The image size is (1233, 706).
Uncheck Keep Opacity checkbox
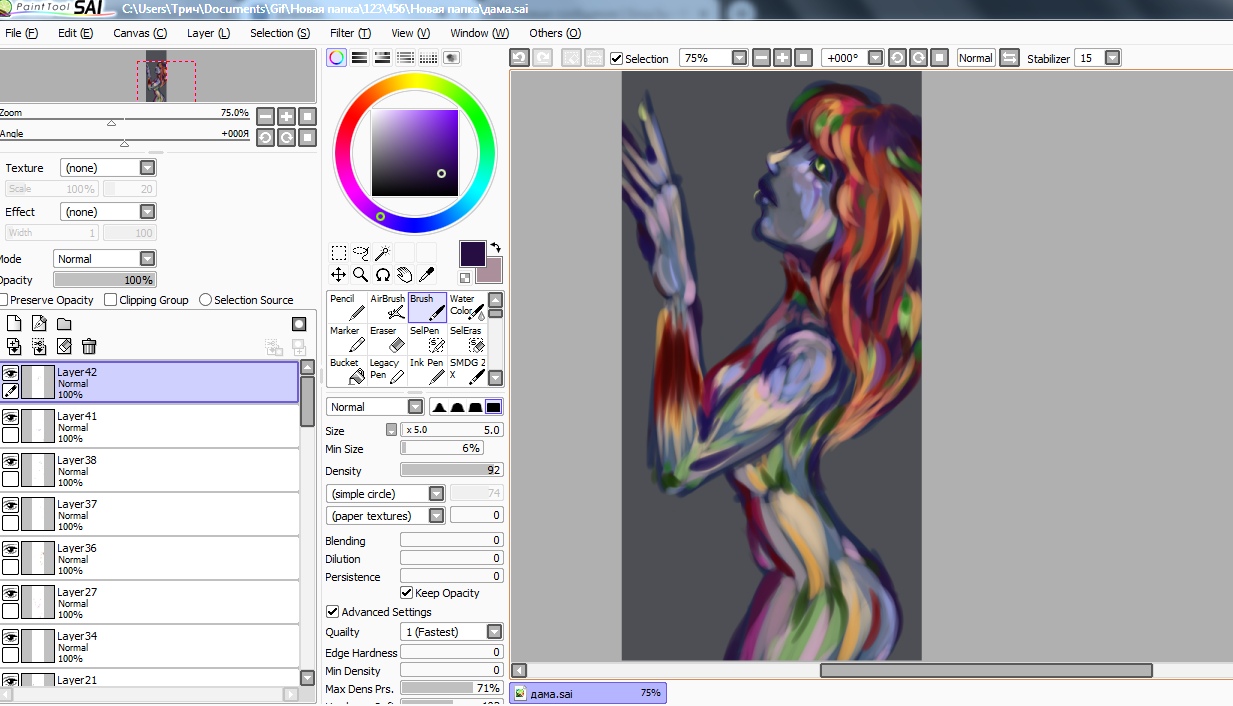tap(407, 593)
